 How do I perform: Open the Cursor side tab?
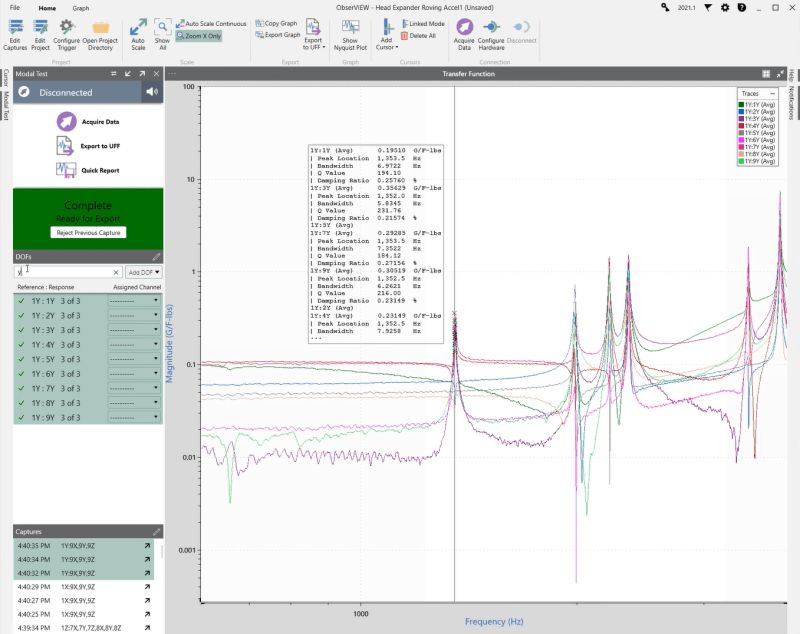6,78
